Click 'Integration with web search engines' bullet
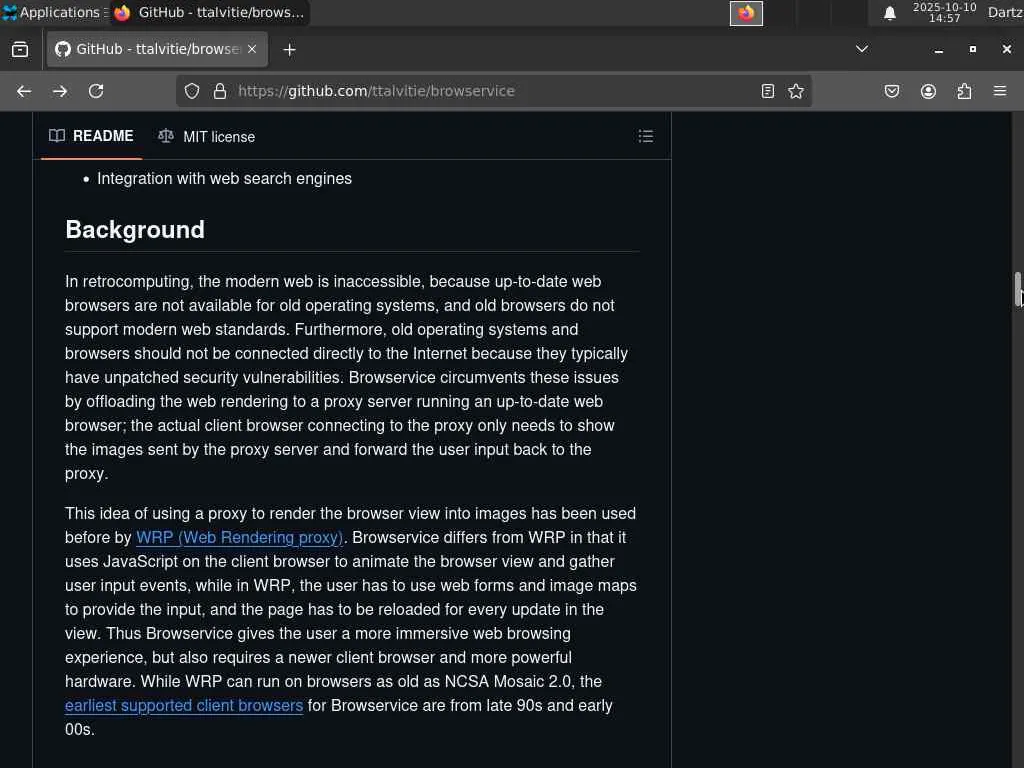The image size is (1024, 768). pos(224,178)
